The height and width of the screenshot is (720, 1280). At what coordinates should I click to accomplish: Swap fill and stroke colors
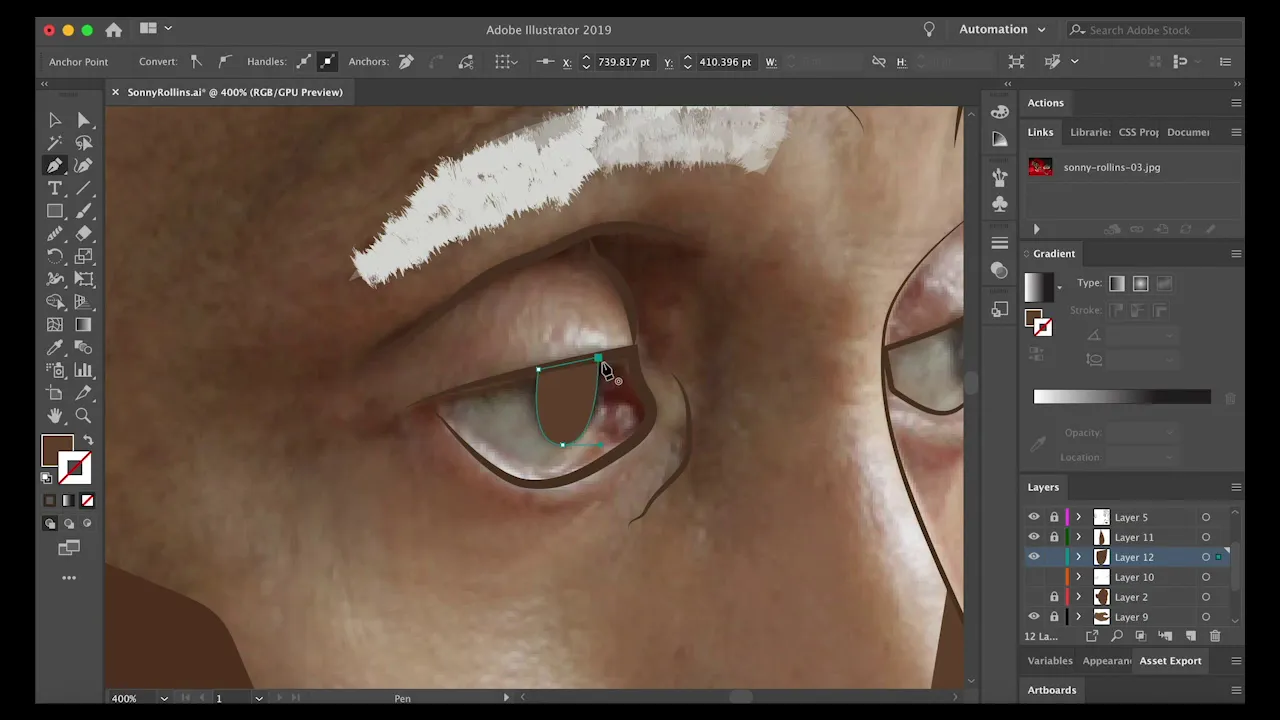click(88, 440)
